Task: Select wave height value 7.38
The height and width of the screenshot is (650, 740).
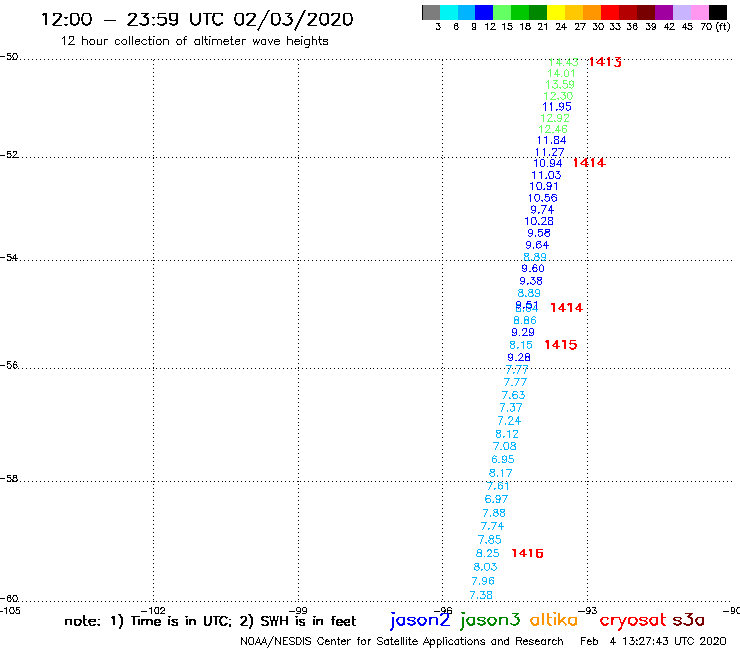Action: (x=481, y=595)
